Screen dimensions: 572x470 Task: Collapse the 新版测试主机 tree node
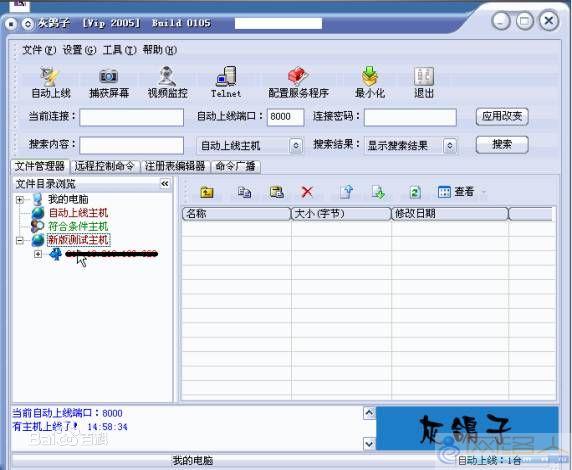tap(20, 240)
